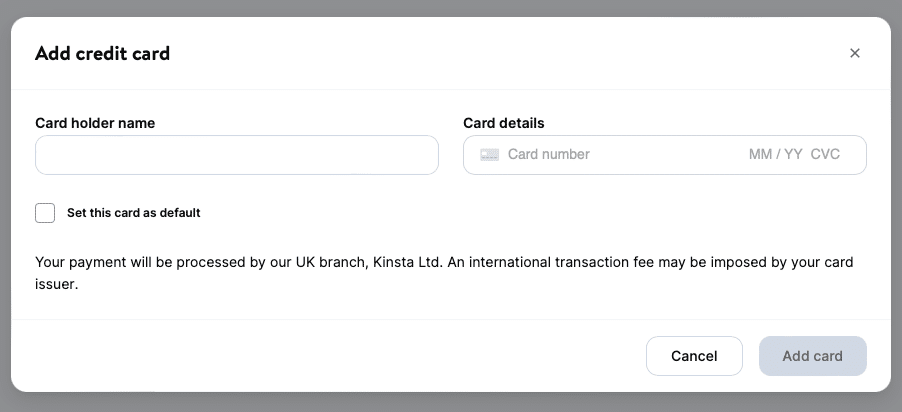Viewport: 902px width, 412px height.
Task: Click the "Set this card as default" label text
Action: (133, 213)
